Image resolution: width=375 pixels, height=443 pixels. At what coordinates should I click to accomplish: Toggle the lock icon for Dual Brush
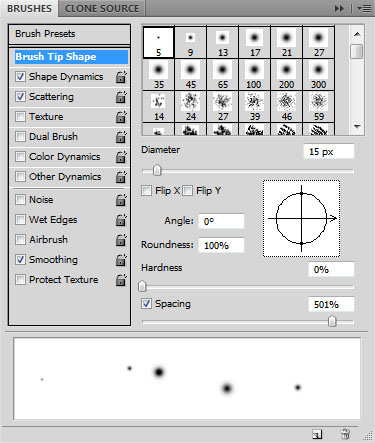click(x=121, y=137)
